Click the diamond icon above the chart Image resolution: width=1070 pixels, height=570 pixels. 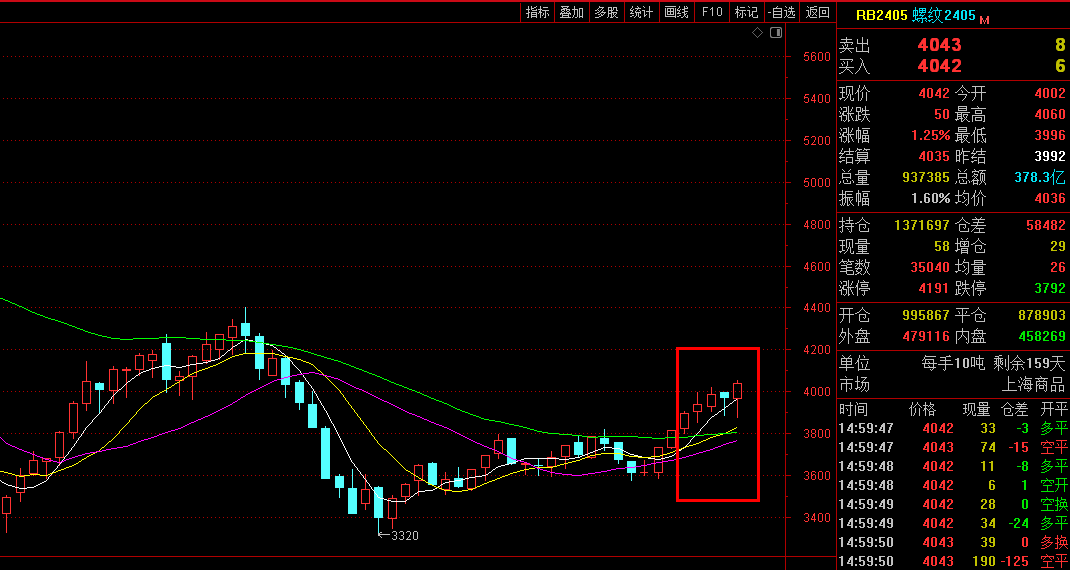point(758,34)
